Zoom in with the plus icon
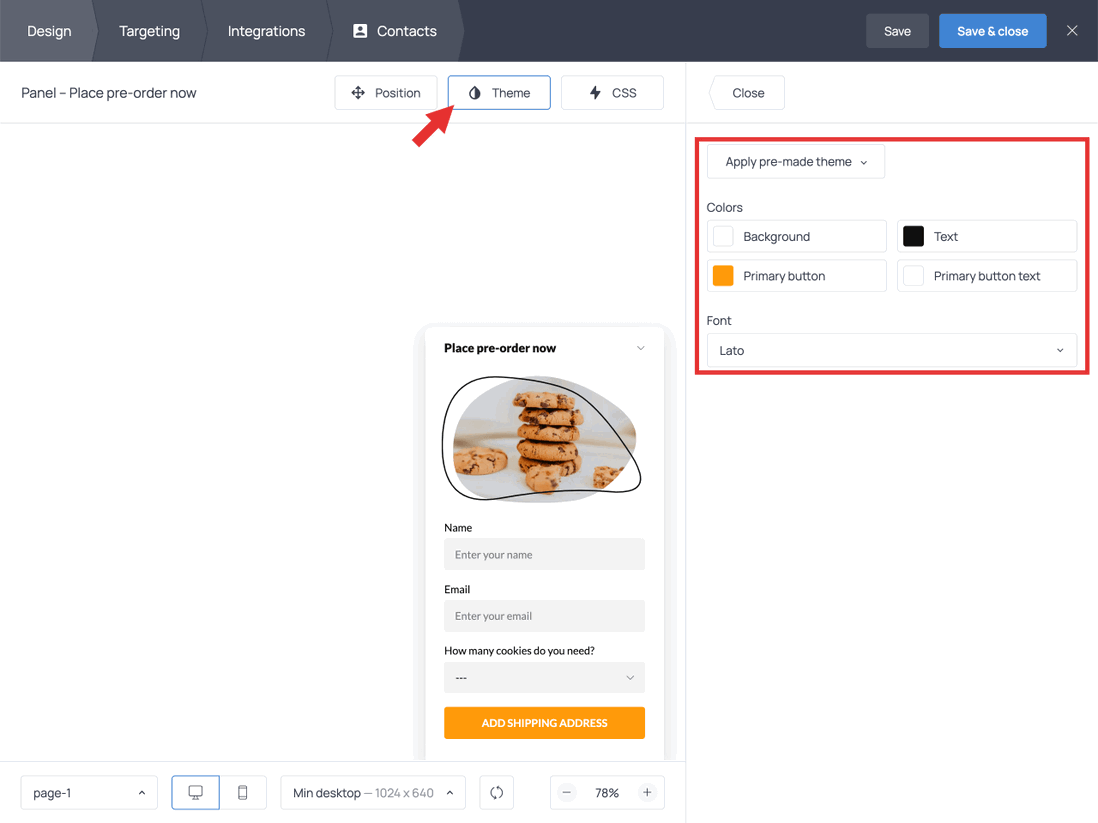1098x823 pixels. [648, 792]
